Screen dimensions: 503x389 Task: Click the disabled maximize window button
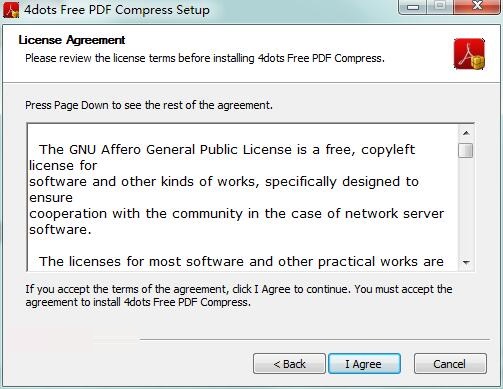click(440, 7)
